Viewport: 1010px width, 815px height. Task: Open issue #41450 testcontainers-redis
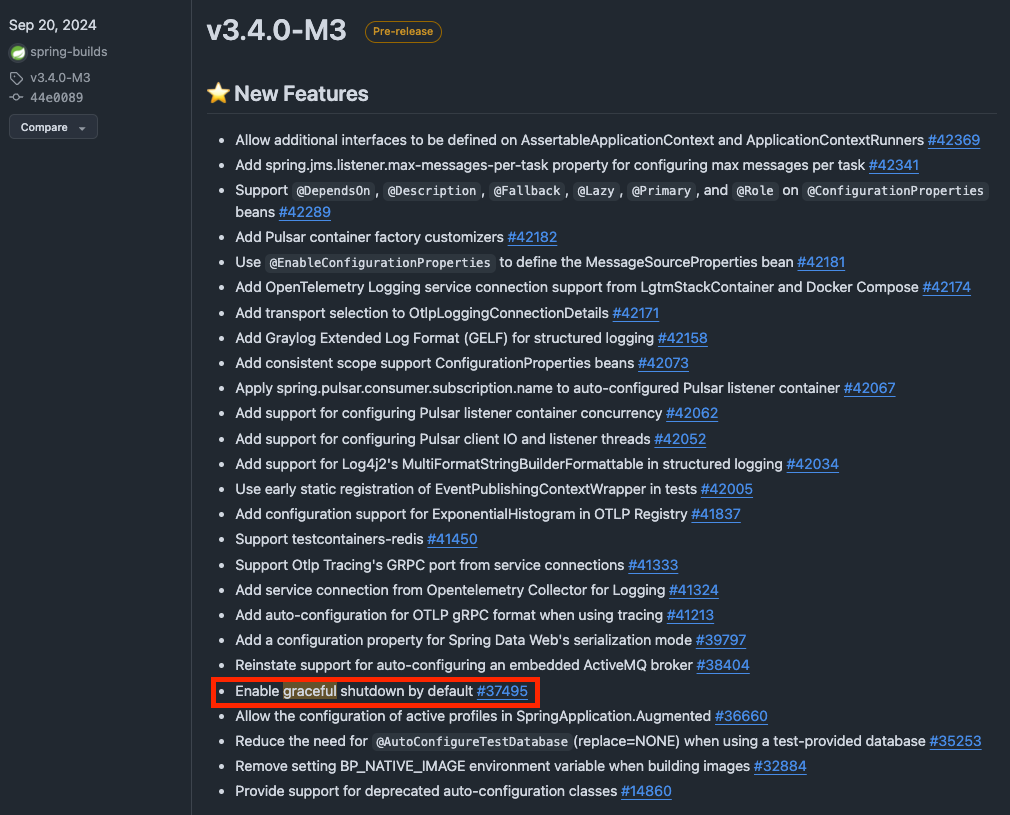coord(452,541)
